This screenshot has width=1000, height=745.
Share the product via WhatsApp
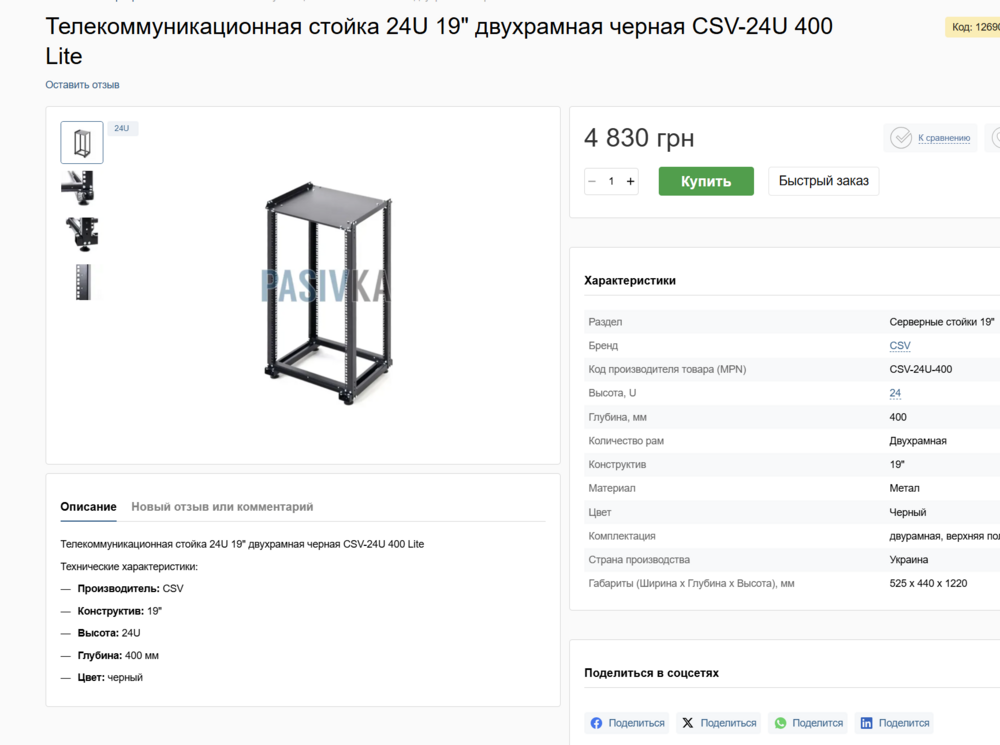tap(808, 722)
